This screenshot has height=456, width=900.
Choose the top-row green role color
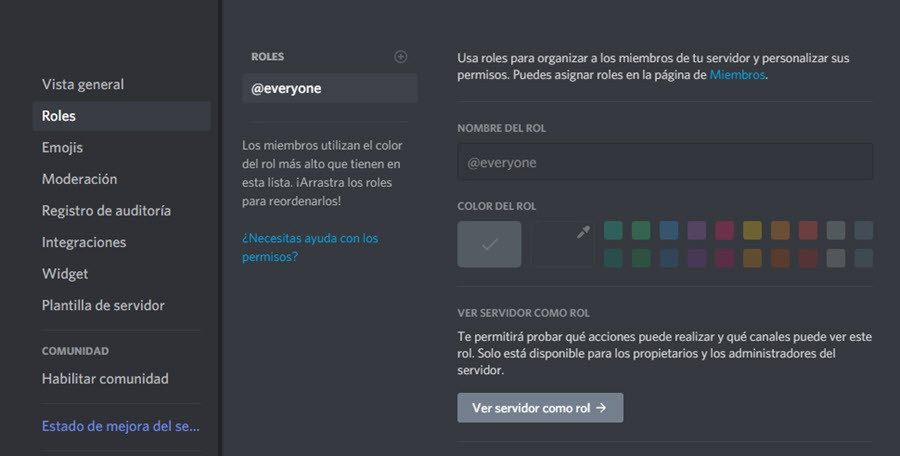point(641,231)
